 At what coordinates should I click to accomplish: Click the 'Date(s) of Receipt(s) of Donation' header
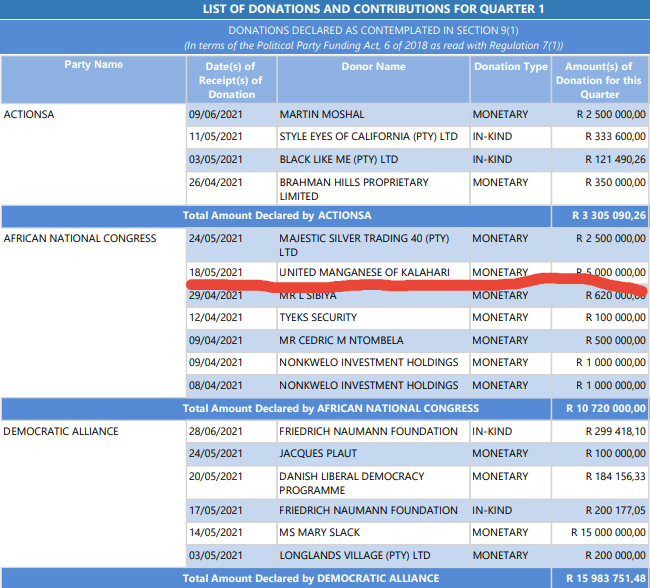click(231, 80)
